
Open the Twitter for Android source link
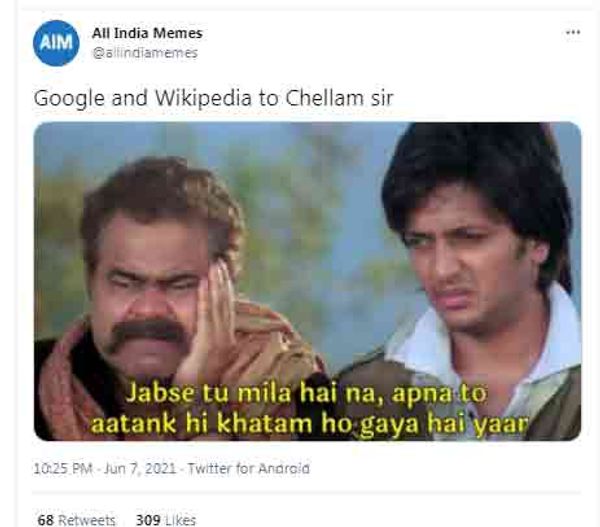coord(248,468)
